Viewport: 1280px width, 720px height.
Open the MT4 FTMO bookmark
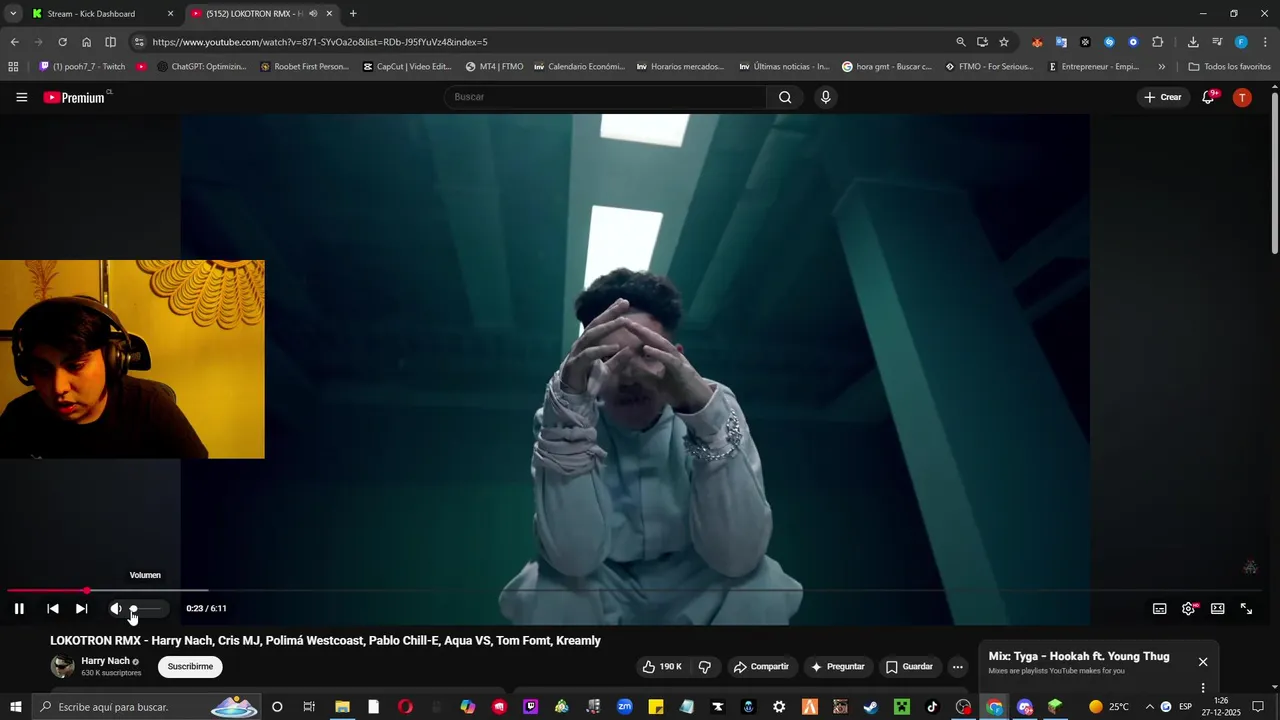(x=494, y=67)
